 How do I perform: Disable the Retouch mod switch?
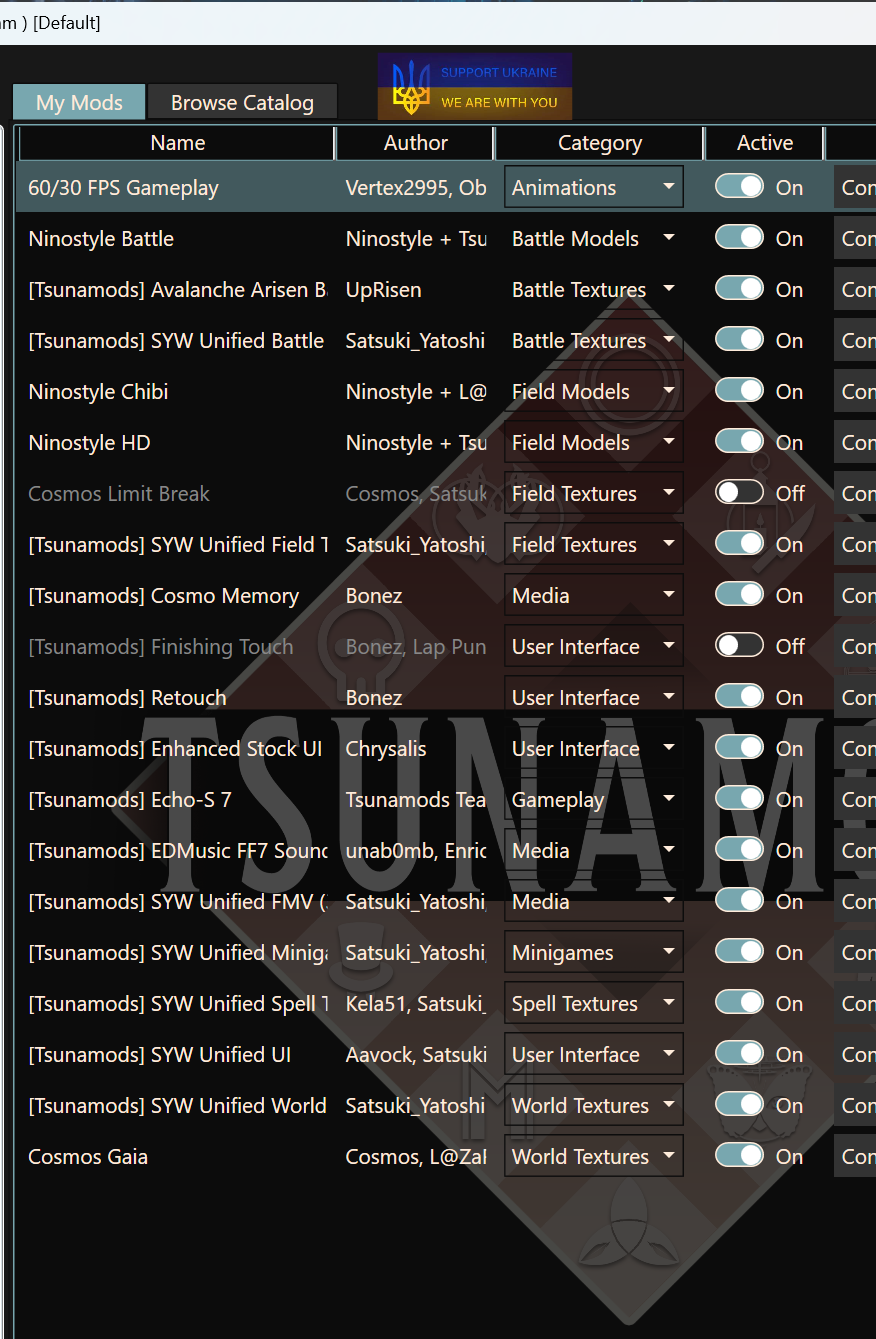click(x=740, y=697)
